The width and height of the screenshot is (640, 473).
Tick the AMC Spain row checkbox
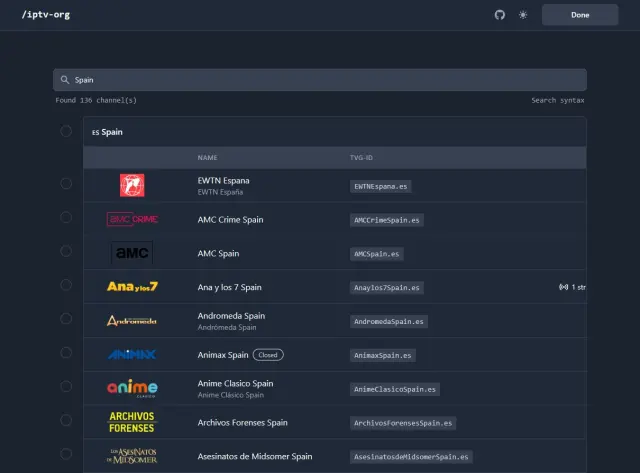click(x=66, y=251)
